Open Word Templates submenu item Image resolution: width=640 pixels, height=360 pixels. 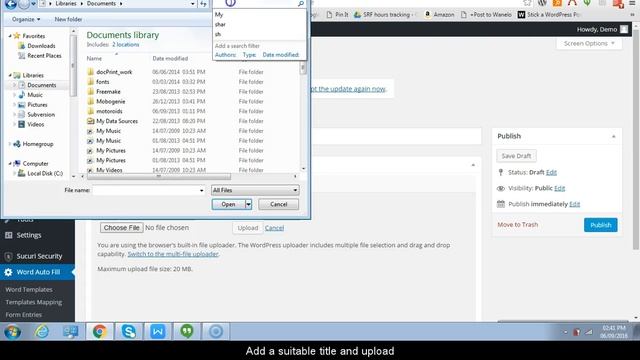tap(29, 289)
